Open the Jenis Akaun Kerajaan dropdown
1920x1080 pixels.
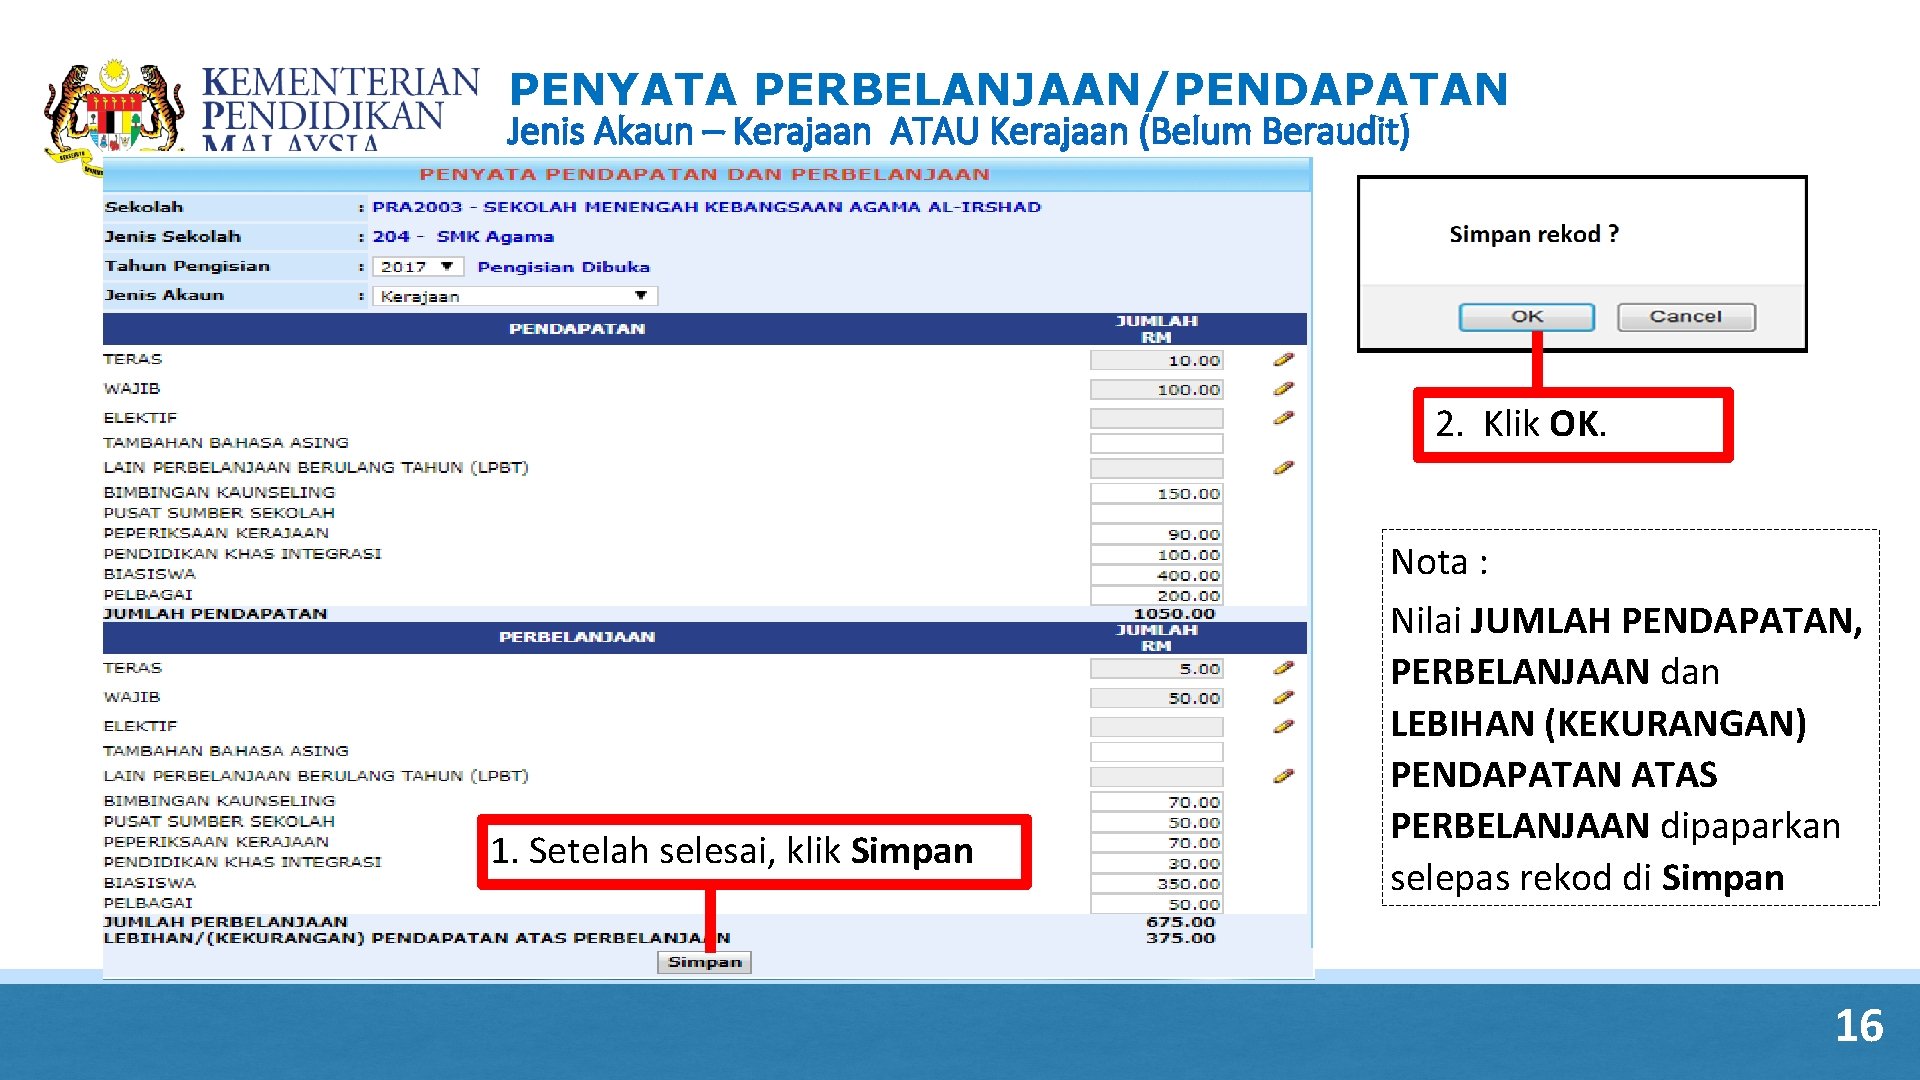click(515, 296)
